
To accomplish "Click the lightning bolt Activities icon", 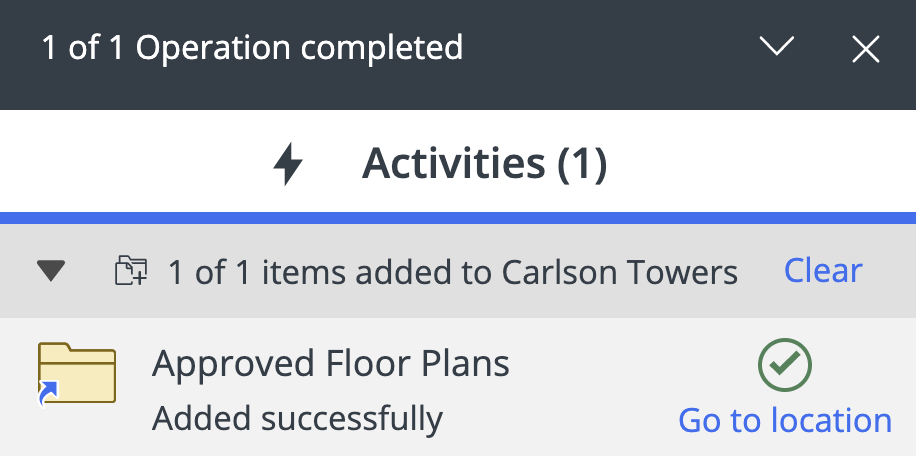I will [288, 164].
